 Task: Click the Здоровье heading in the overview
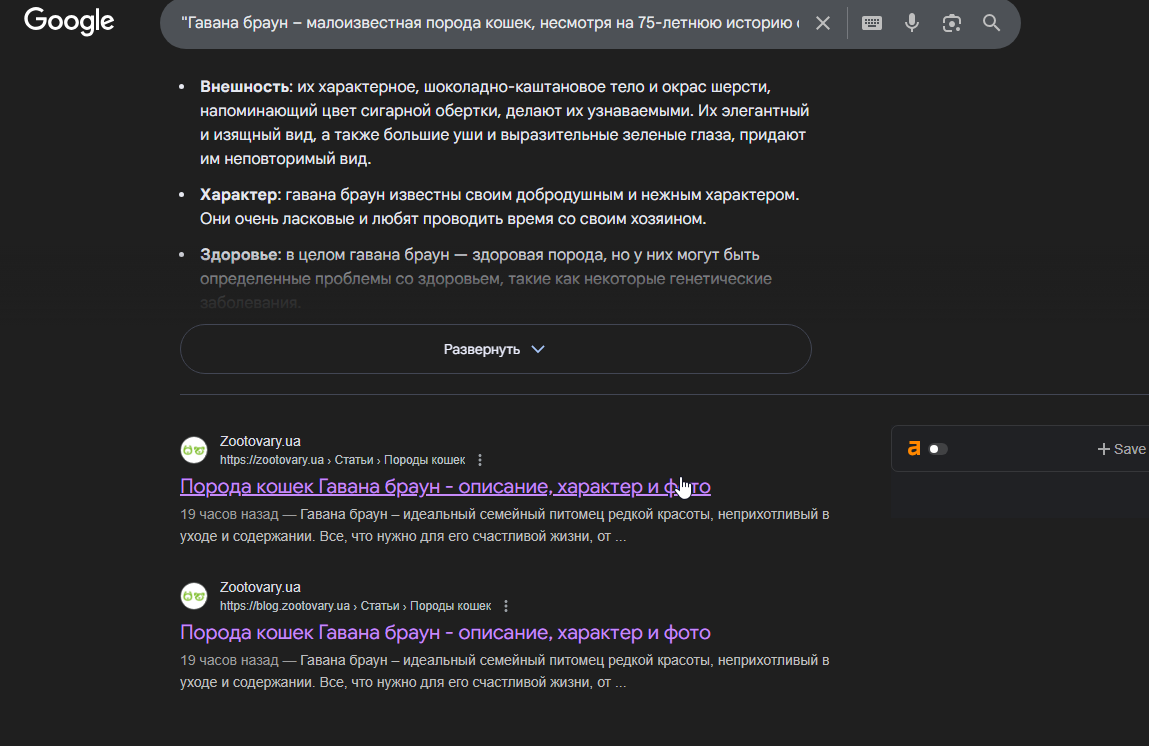point(239,254)
